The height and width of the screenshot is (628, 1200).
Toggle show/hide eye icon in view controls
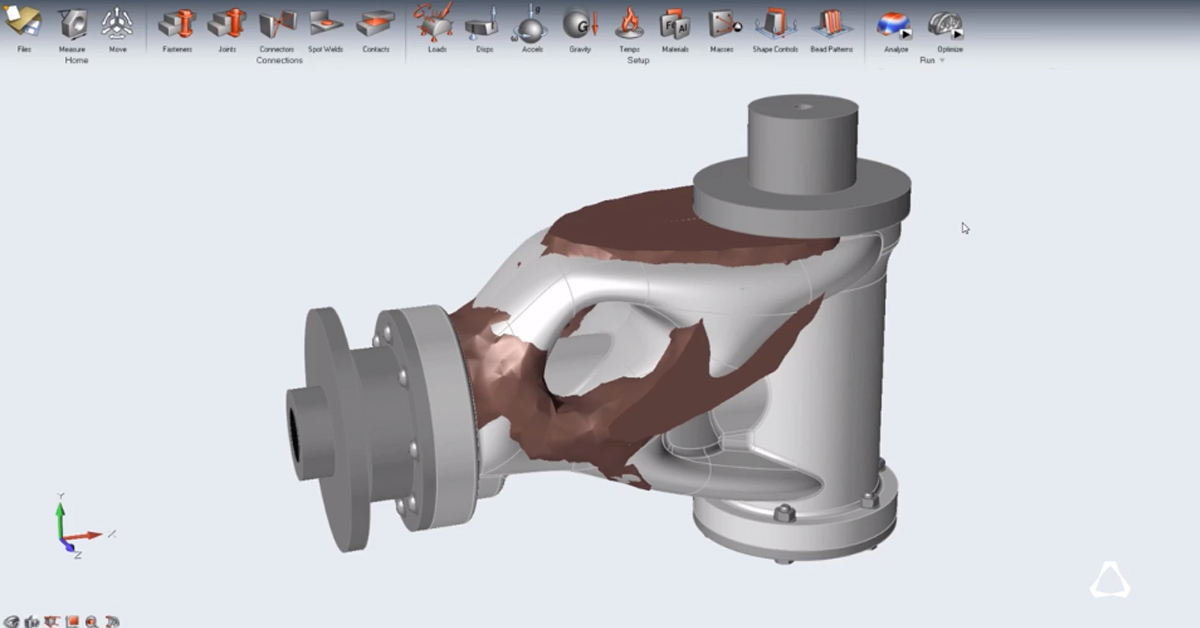click(11, 621)
